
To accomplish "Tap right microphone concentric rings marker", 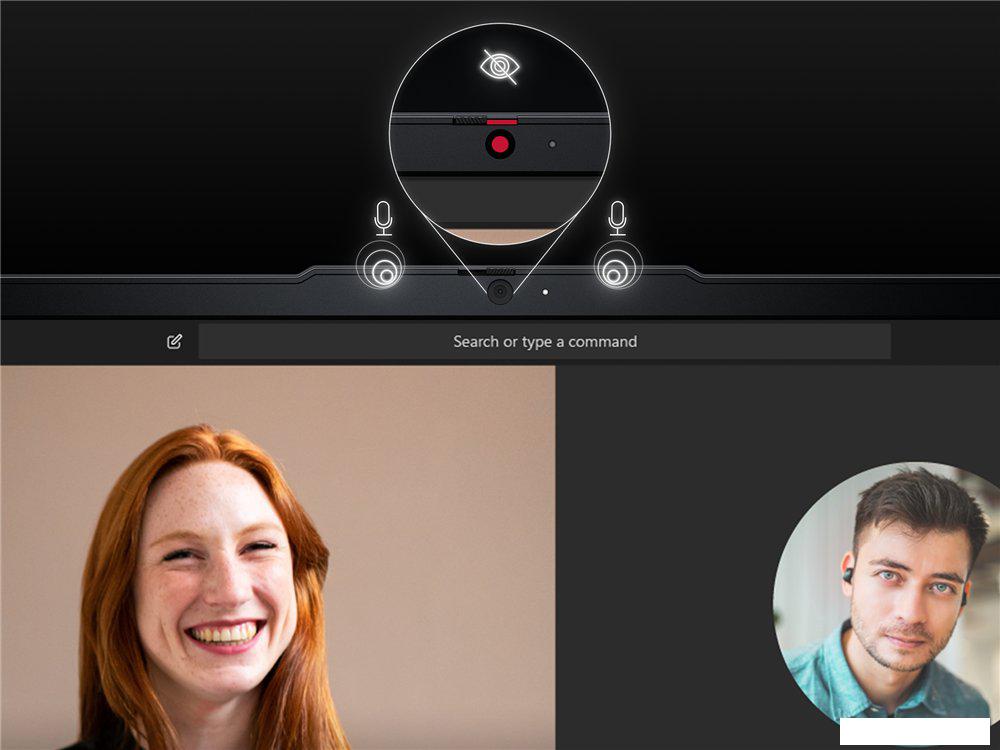I will click(x=618, y=268).
